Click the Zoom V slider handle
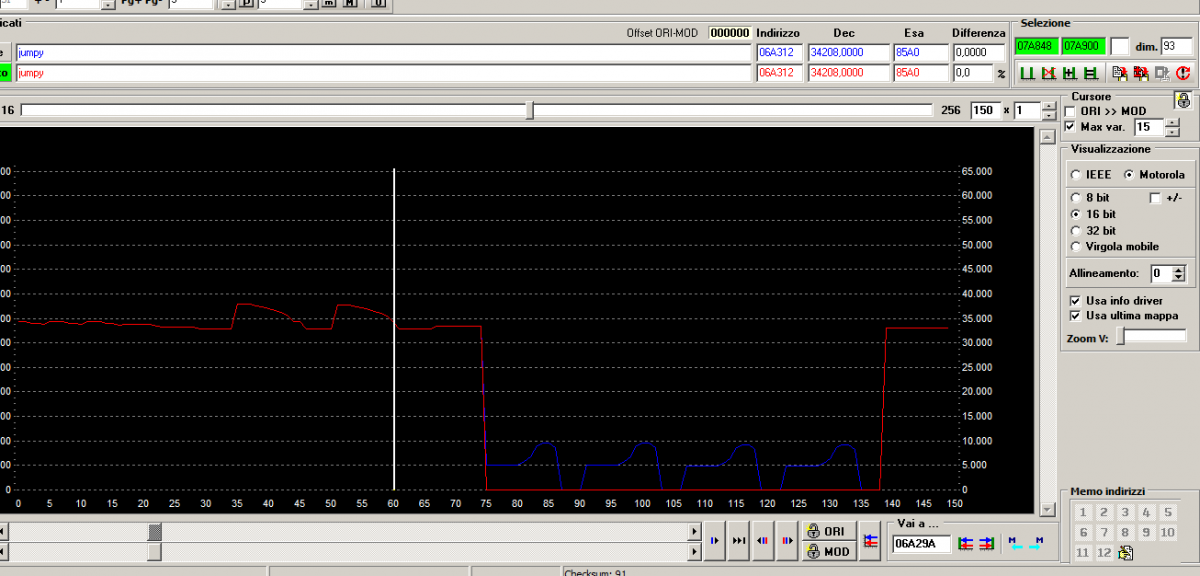The image size is (1200, 576). coord(1120,338)
